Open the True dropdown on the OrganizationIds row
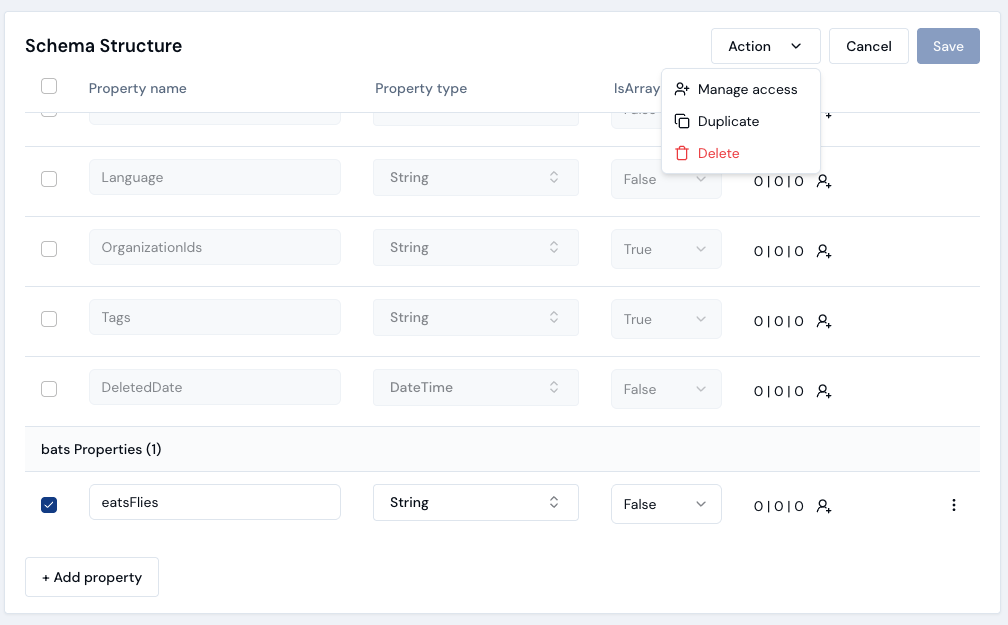Image resolution: width=1008 pixels, height=625 pixels. (x=666, y=247)
